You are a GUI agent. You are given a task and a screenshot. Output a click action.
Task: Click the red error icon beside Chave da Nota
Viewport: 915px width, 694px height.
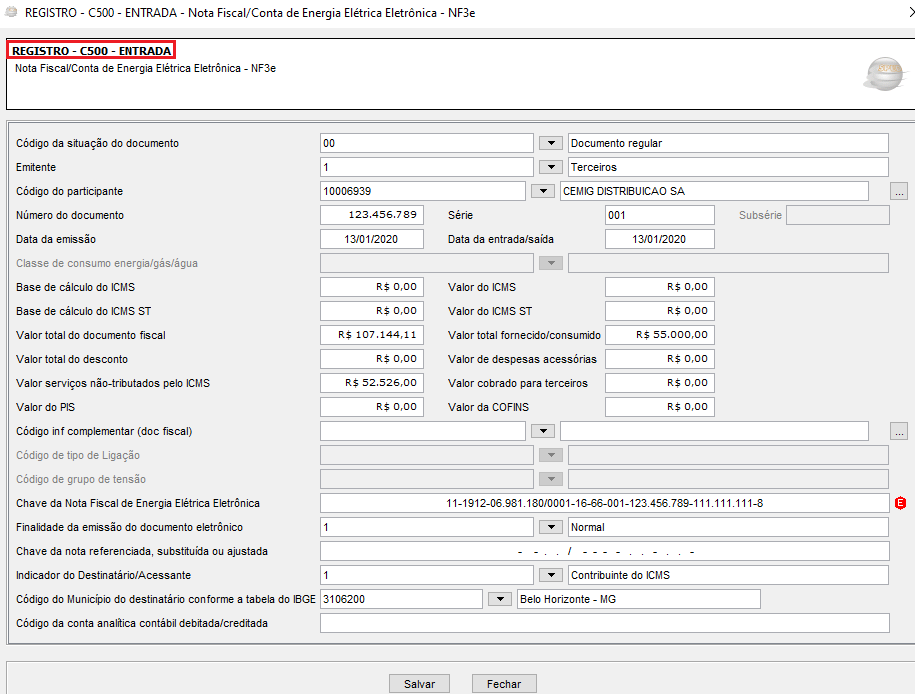point(900,503)
